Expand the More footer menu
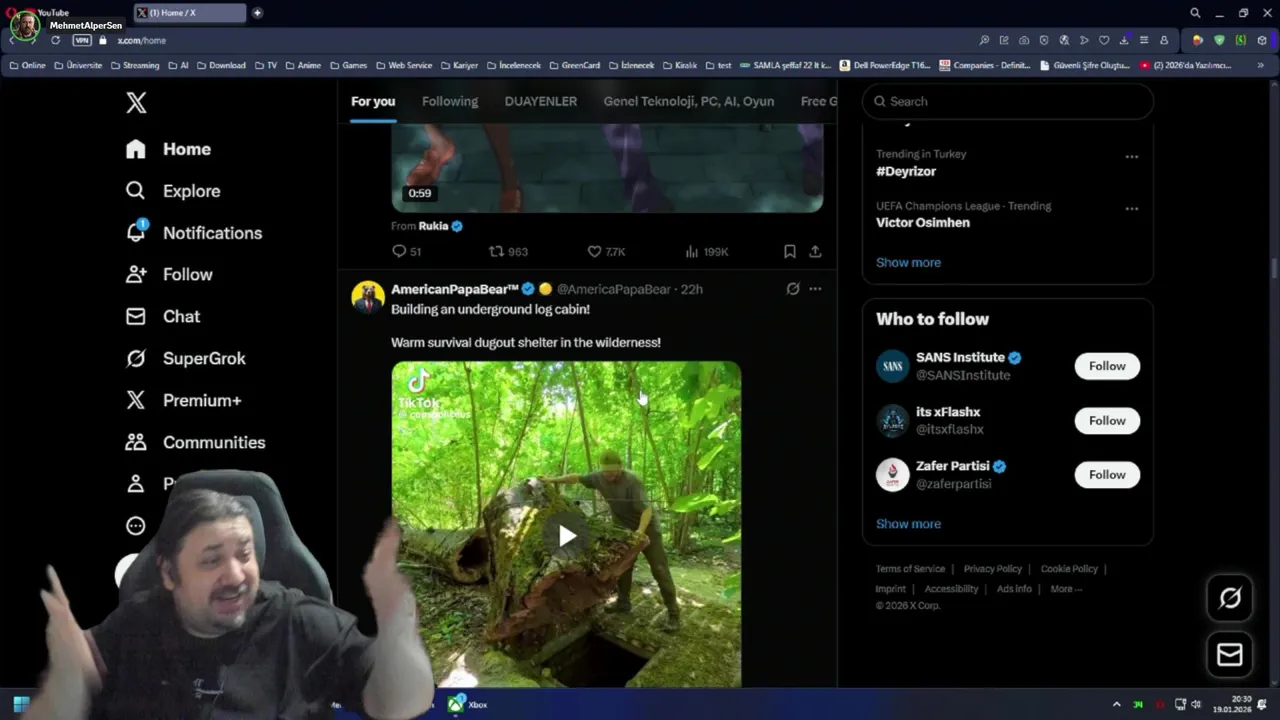This screenshot has height=720, width=1280. point(1066,589)
